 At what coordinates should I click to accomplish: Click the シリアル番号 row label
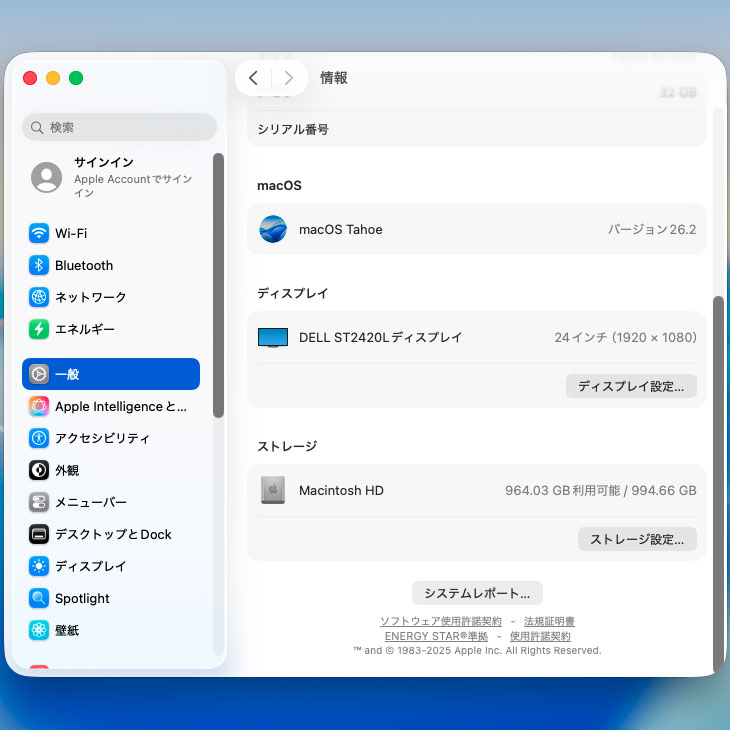(x=293, y=129)
